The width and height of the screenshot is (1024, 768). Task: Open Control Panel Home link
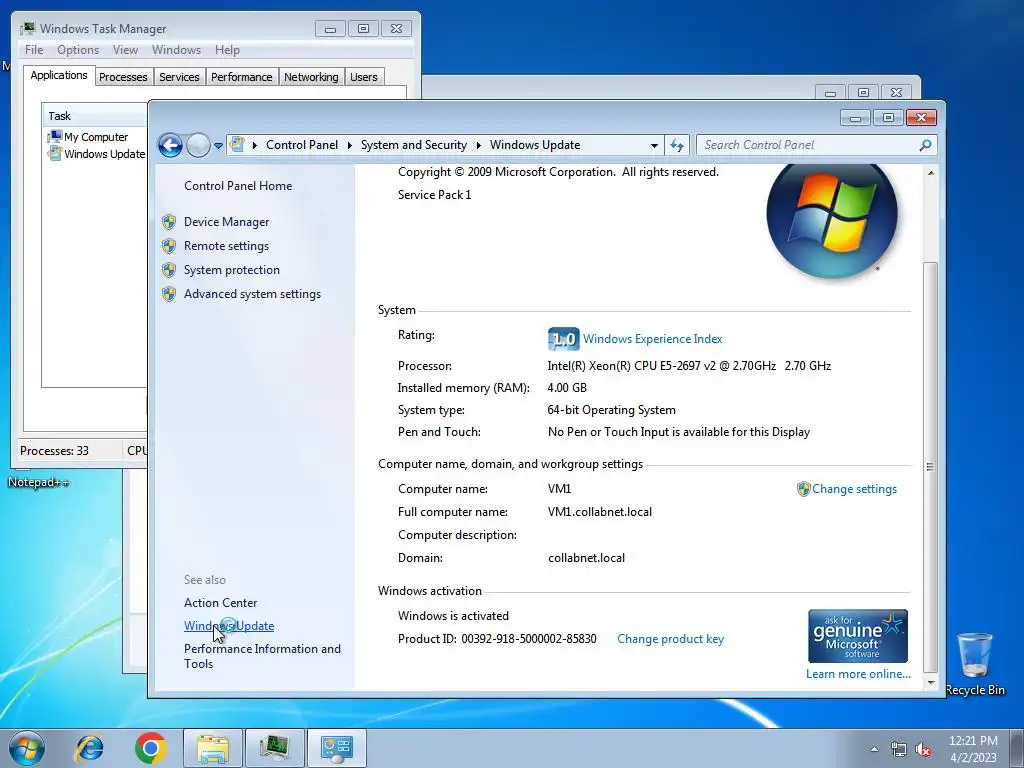pos(238,185)
